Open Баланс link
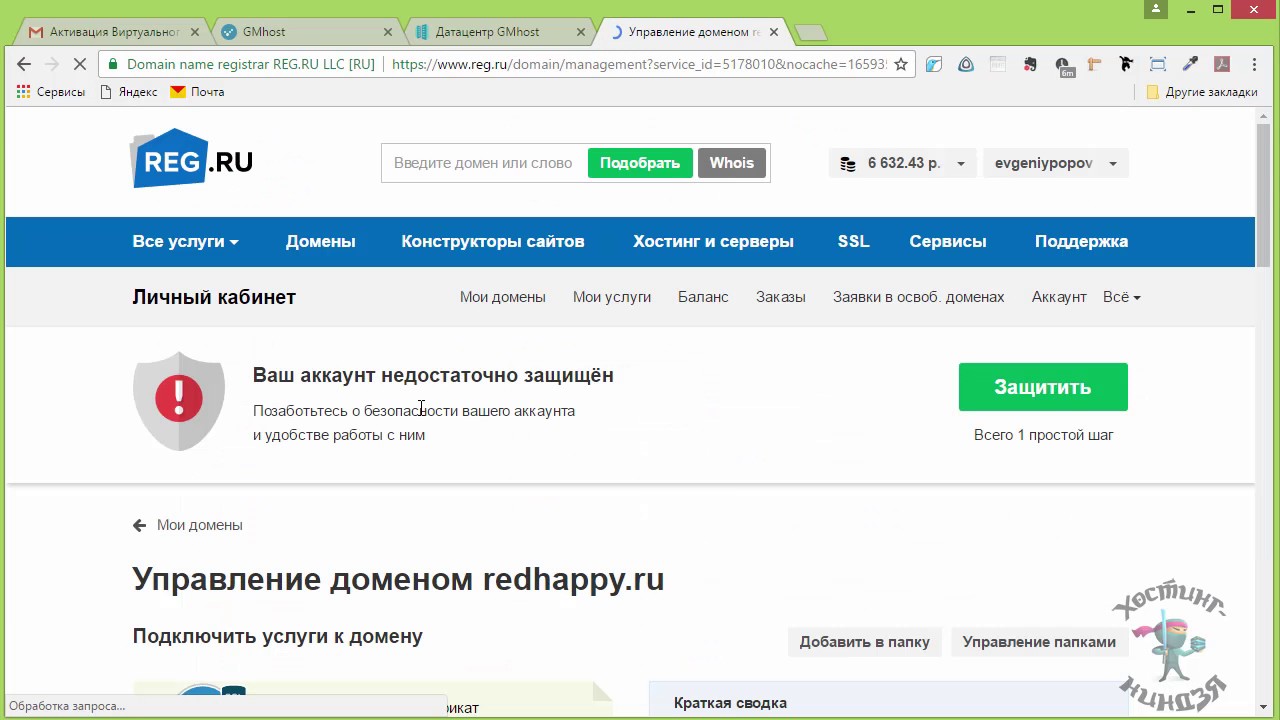The width and height of the screenshot is (1280, 720). 703,297
